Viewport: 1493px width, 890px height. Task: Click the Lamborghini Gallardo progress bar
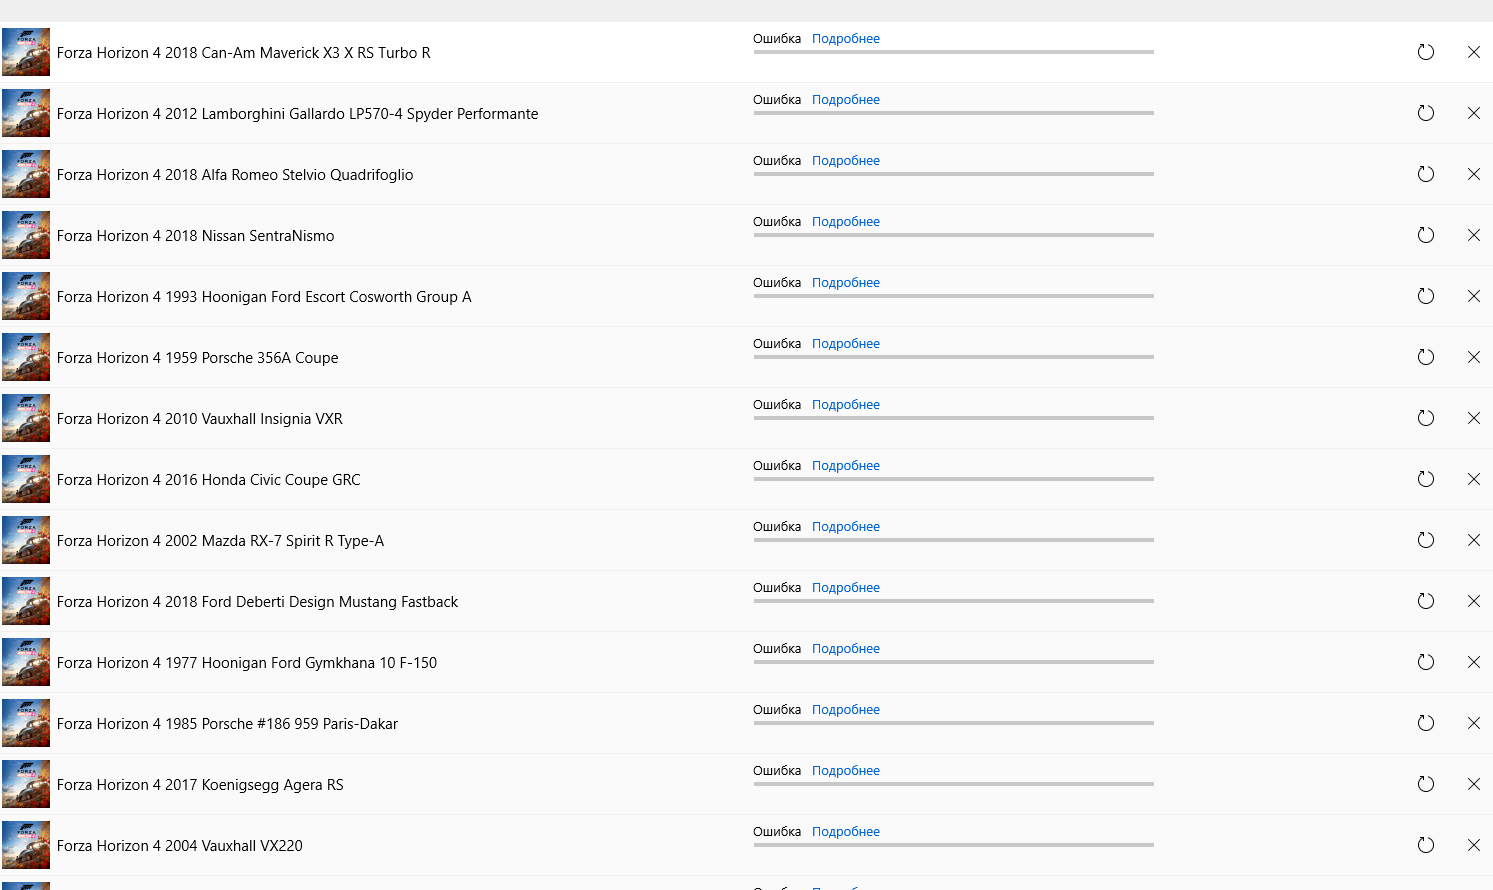[954, 113]
